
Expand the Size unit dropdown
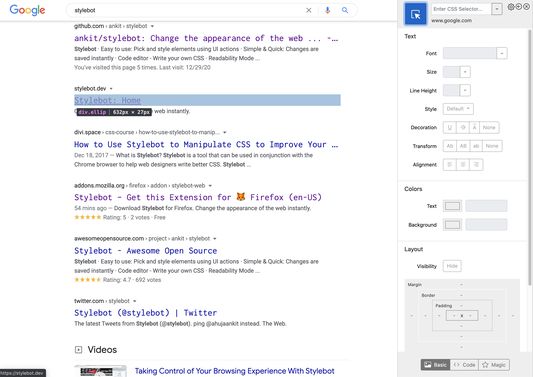(x=465, y=72)
